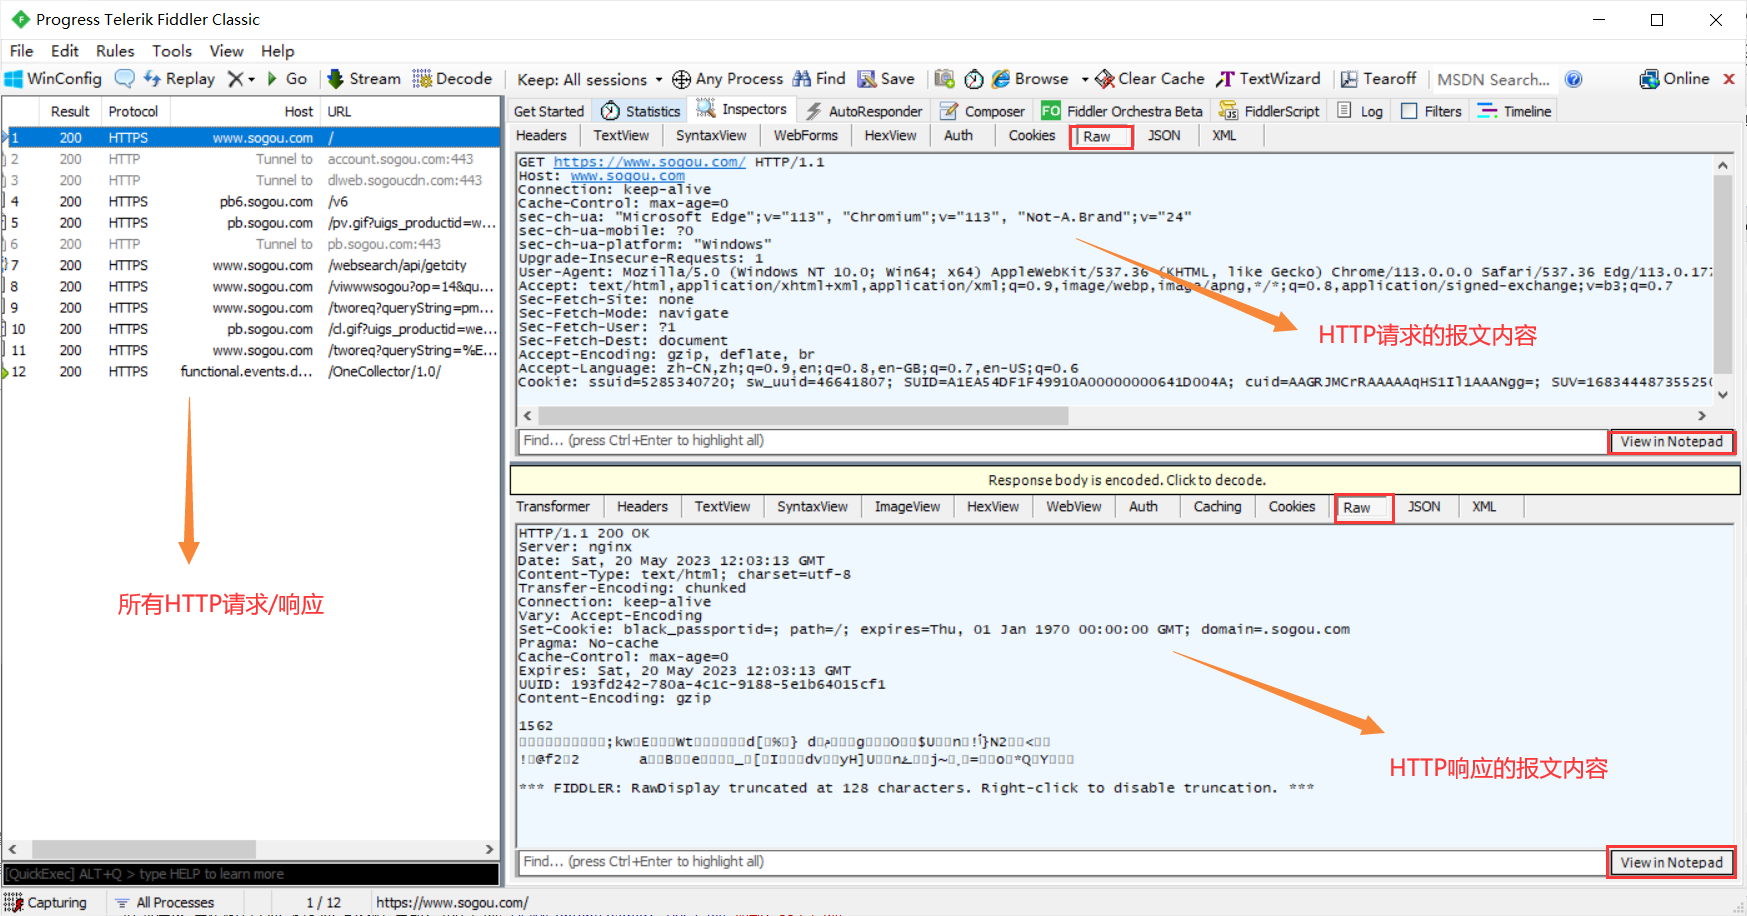1747x916 pixels.
Task: Click View in Notepad for request
Action: (1672, 442)
